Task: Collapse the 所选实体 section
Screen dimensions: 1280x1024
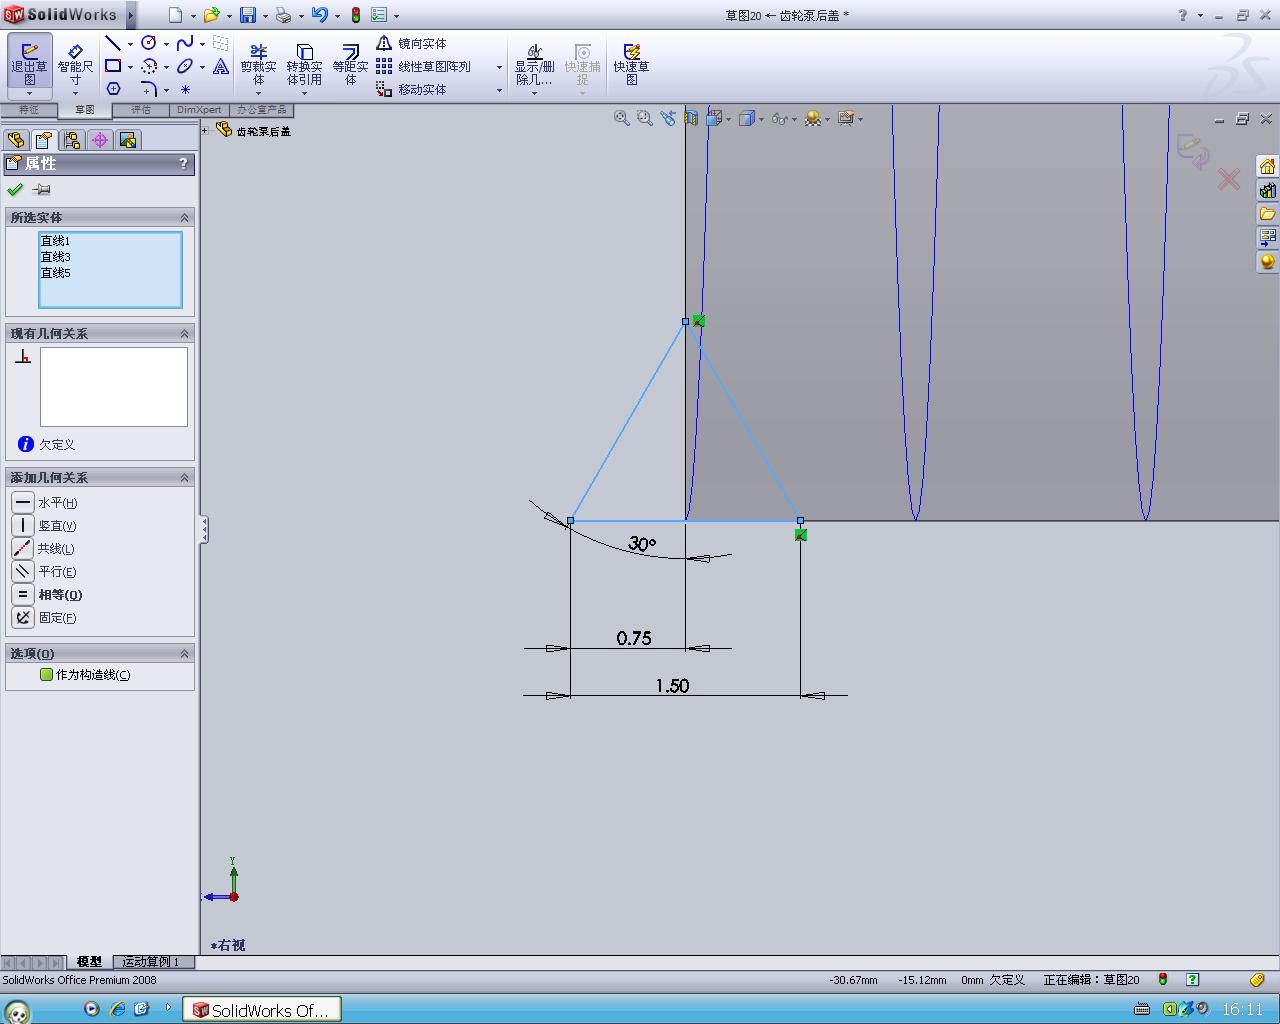Action: click(x=184, y=217)
